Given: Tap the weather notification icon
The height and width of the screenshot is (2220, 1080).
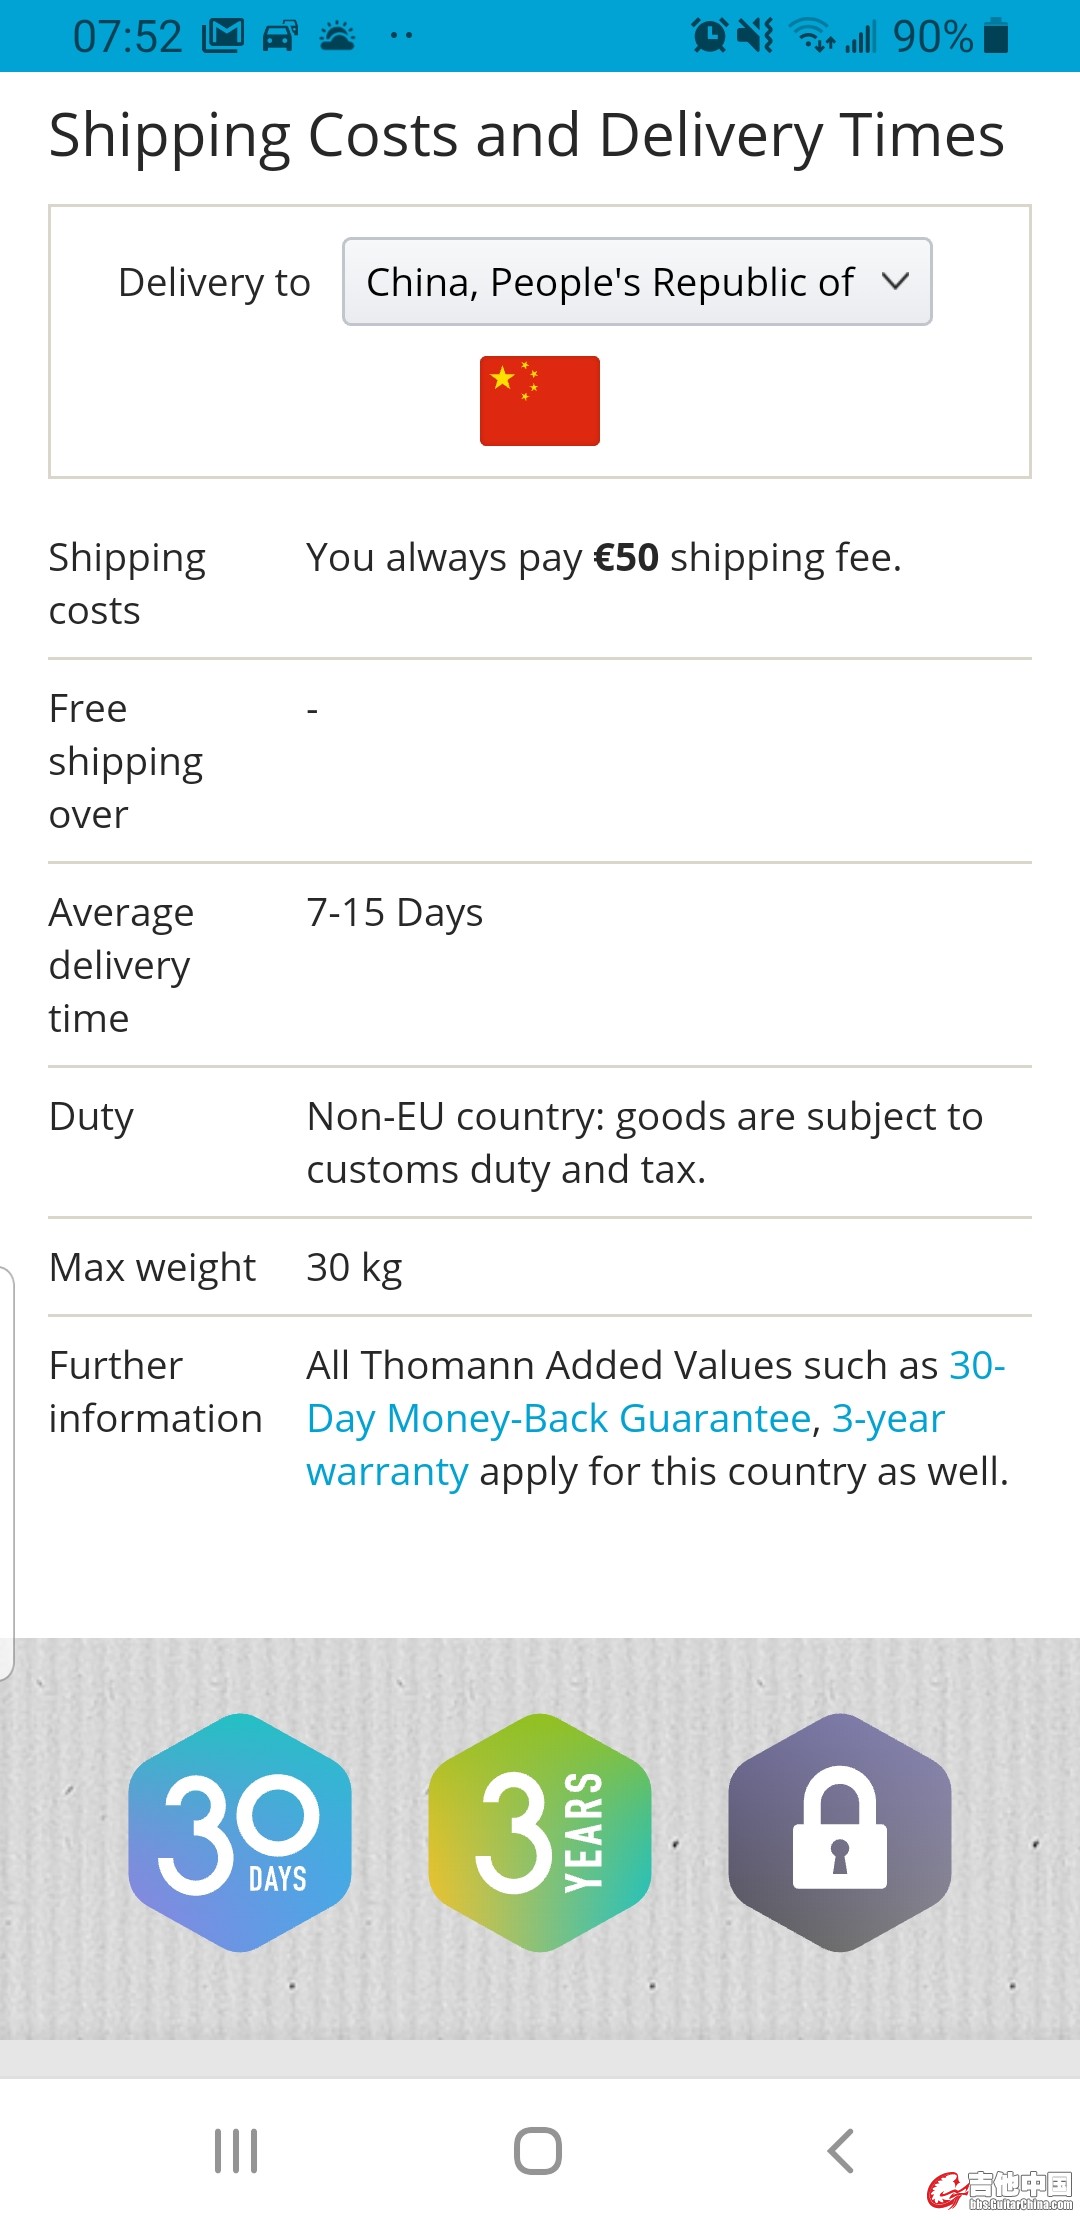Looking at the screenshot, I should tap(337, 37).
